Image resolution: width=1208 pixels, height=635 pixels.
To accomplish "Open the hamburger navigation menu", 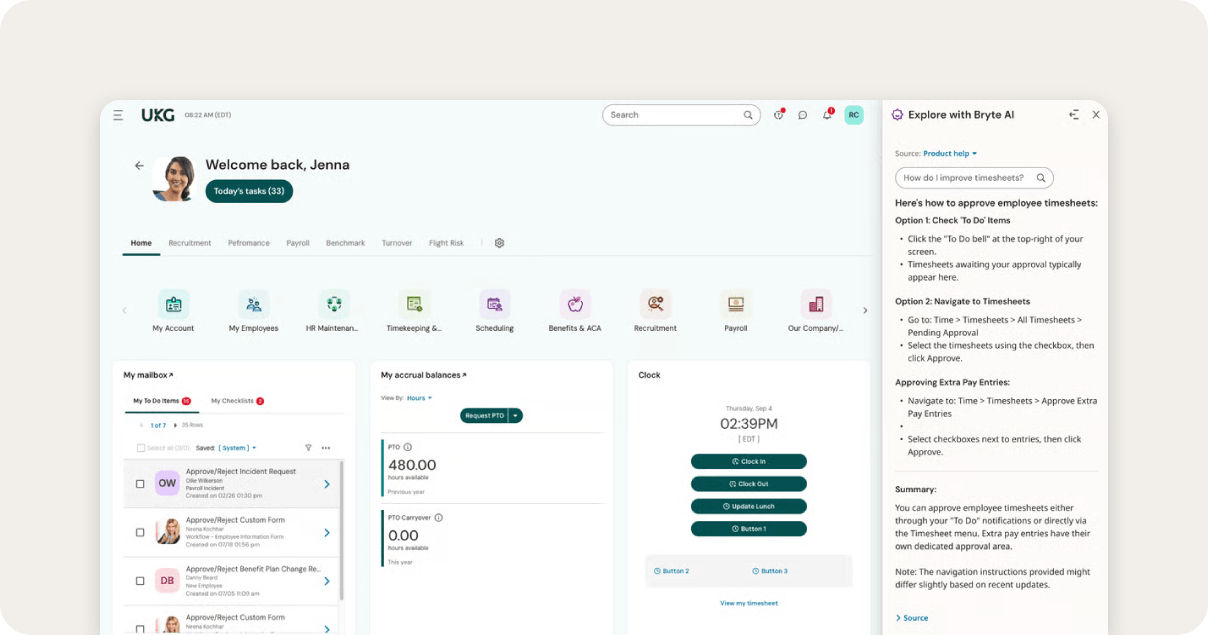I will point(118,115).
